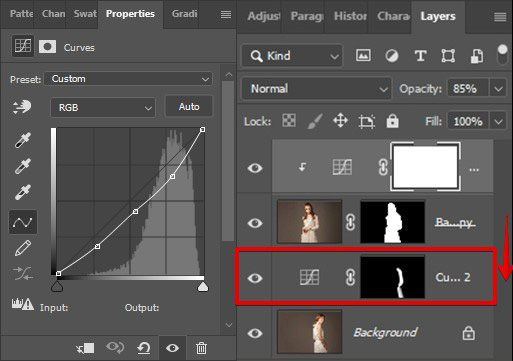Toggle the layer filter on/off switch
Image resolution: width=513 pixels, height=361 pixels.
click(x=502, y=55)
